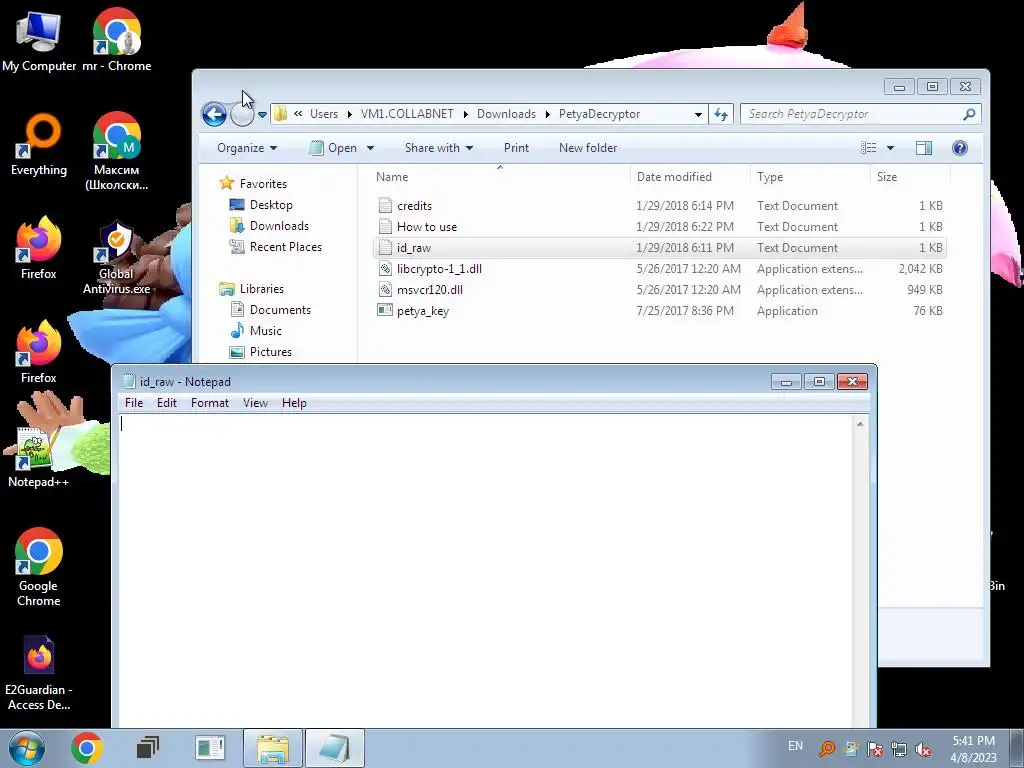
Task: Select VM1.COLLABNET breadcrumb segment
Action: point(407,114)
